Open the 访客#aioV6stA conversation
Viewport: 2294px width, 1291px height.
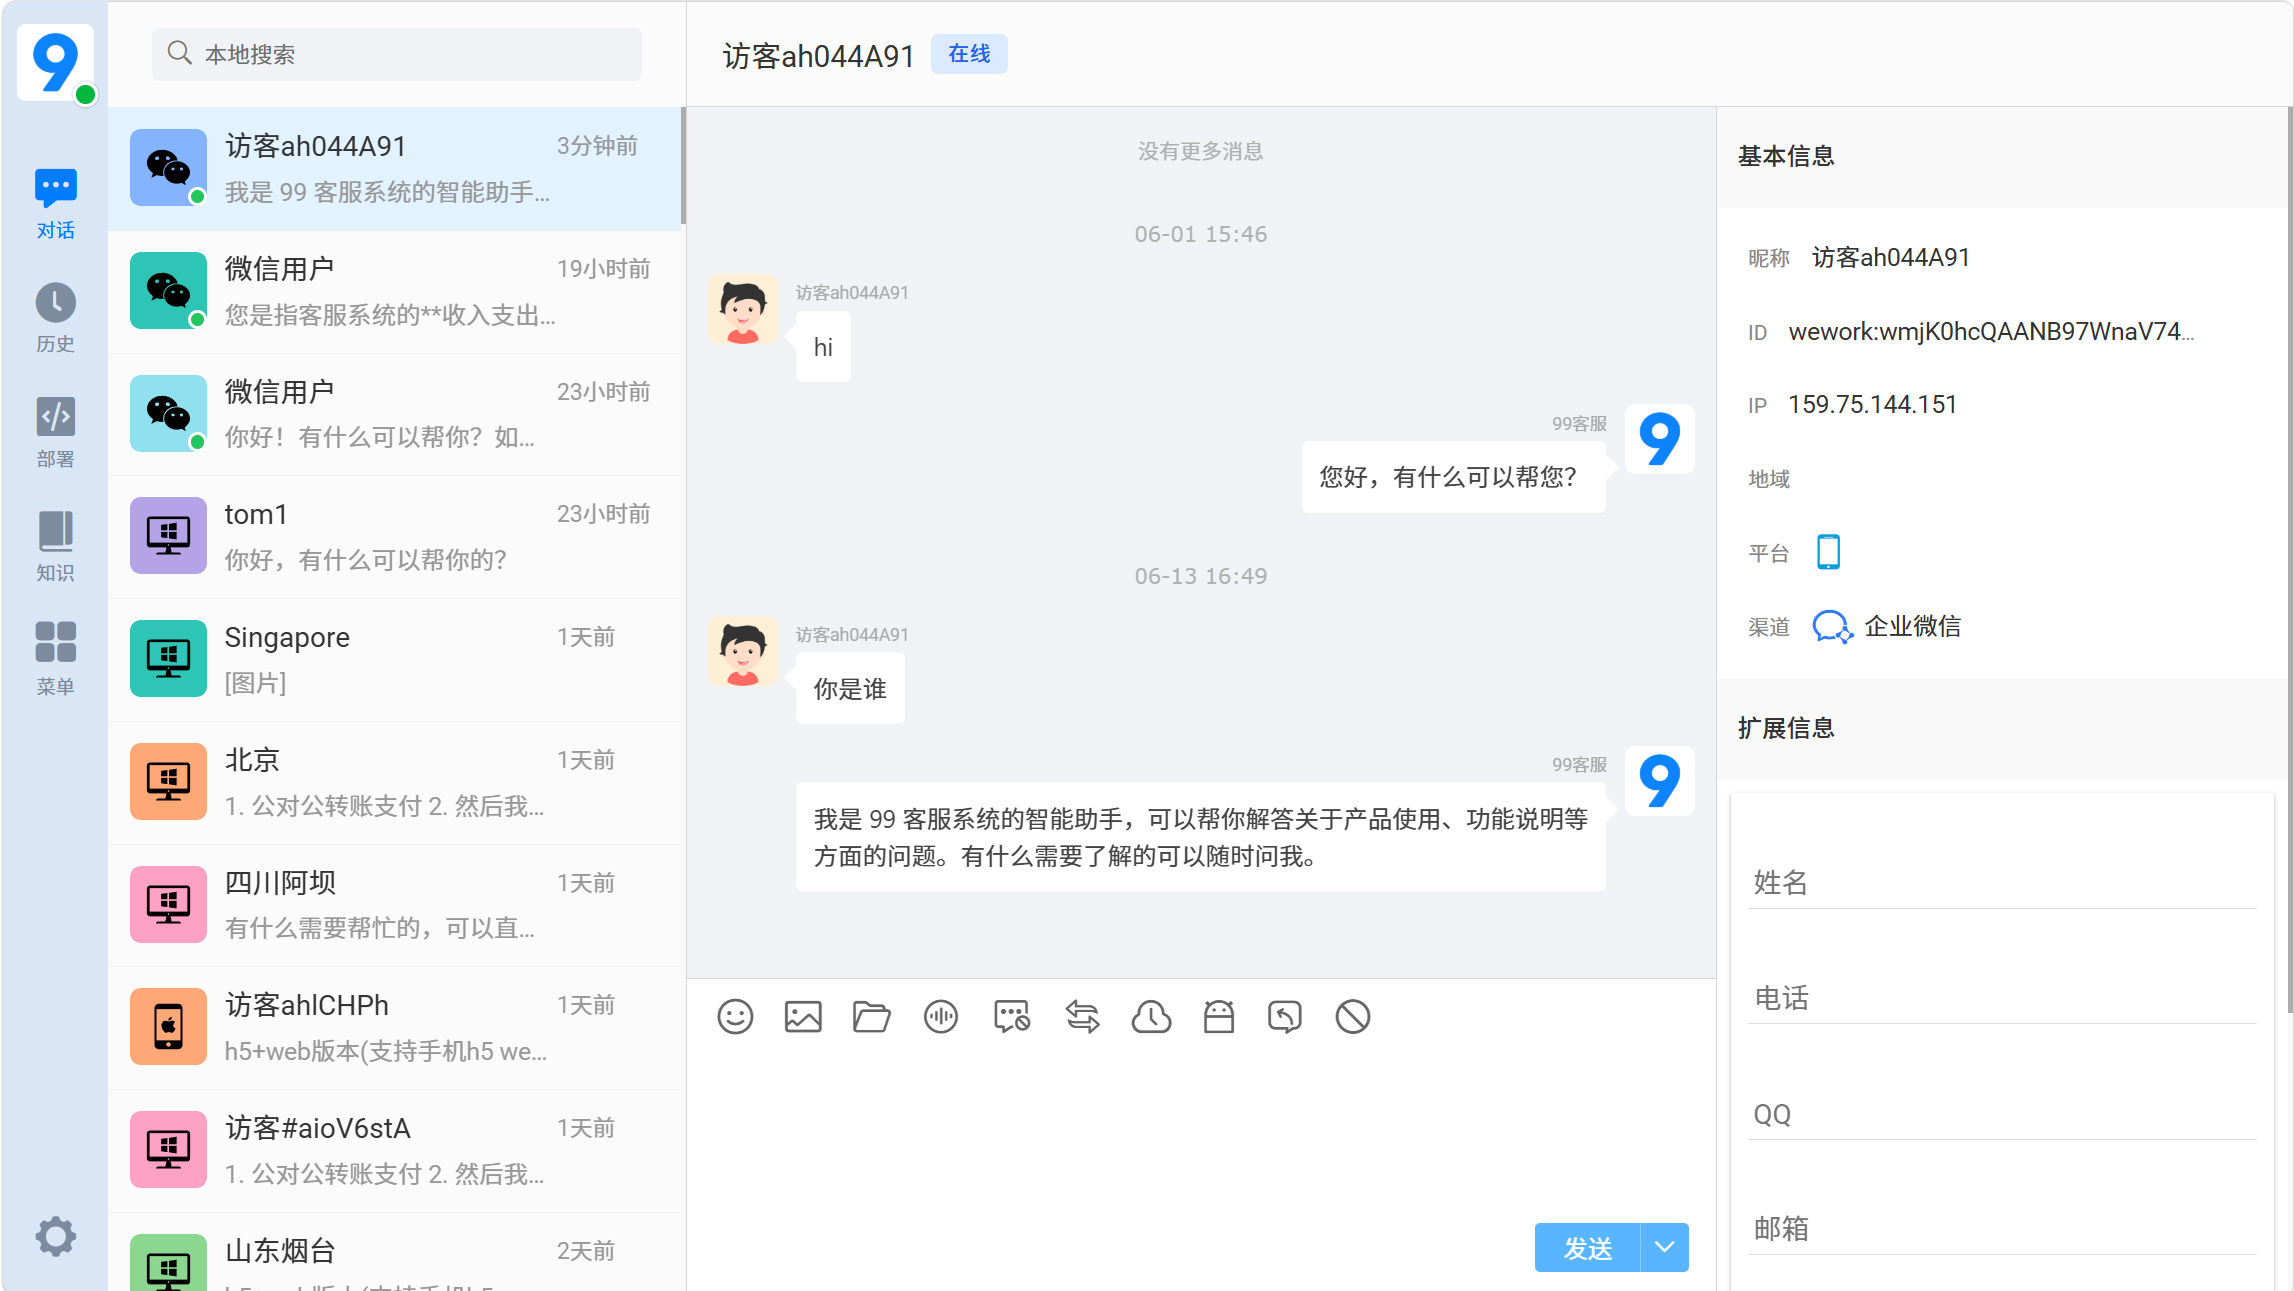pos(395,1151)
